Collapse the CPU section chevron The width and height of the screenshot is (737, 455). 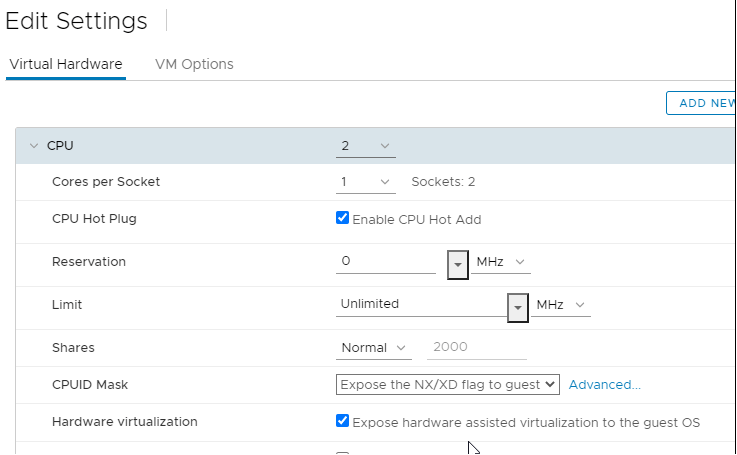[34, 146]
